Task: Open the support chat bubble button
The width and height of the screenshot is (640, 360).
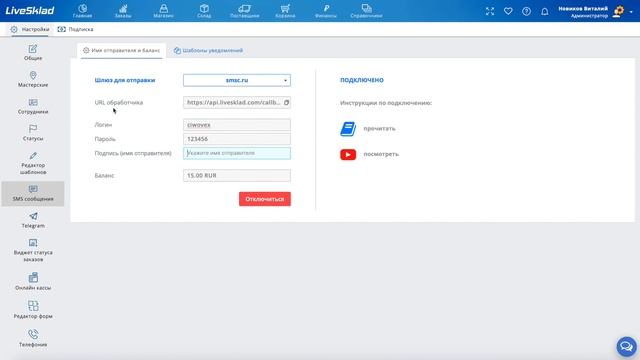Action: [x=627, y=347]
